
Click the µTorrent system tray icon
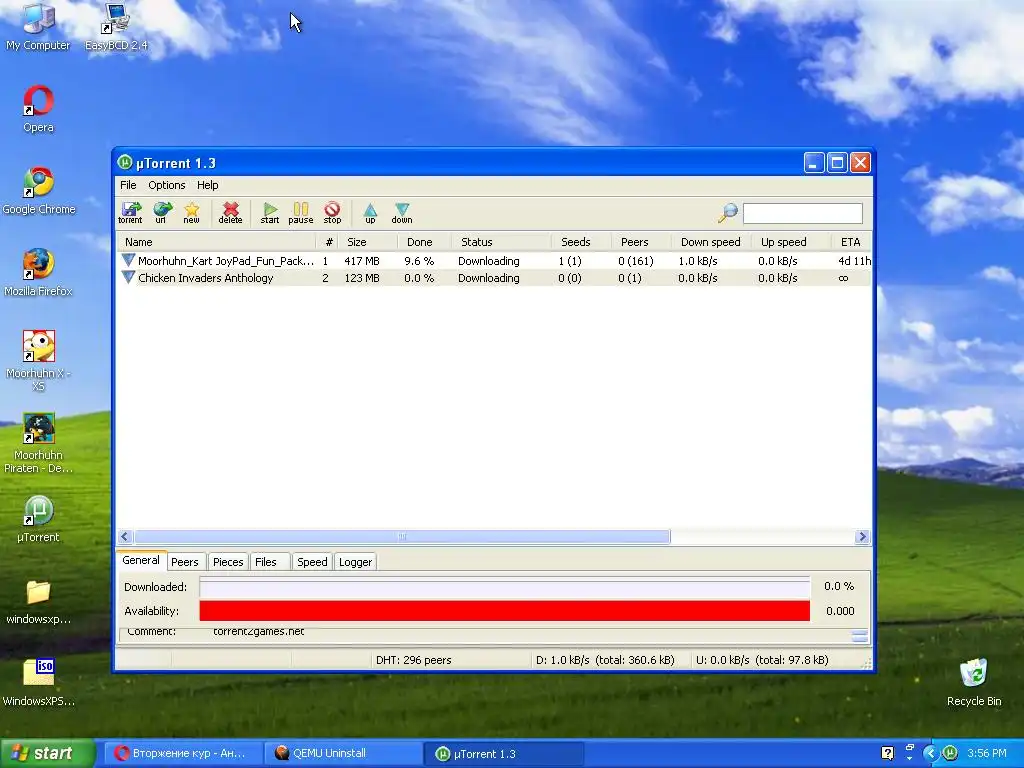coord(950,753)
